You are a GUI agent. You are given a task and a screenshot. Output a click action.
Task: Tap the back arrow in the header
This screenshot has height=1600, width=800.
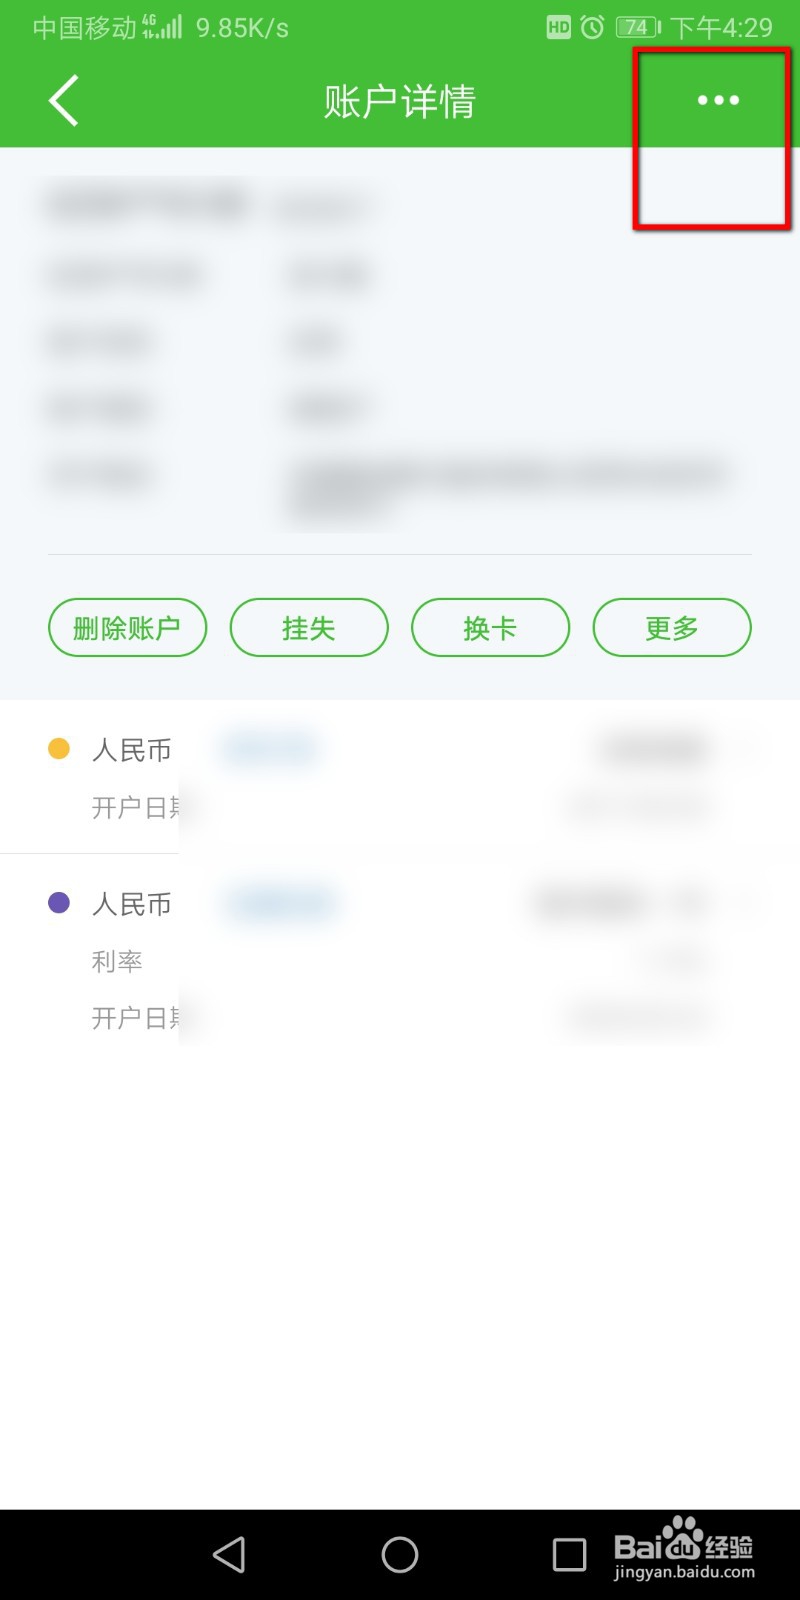64,101
